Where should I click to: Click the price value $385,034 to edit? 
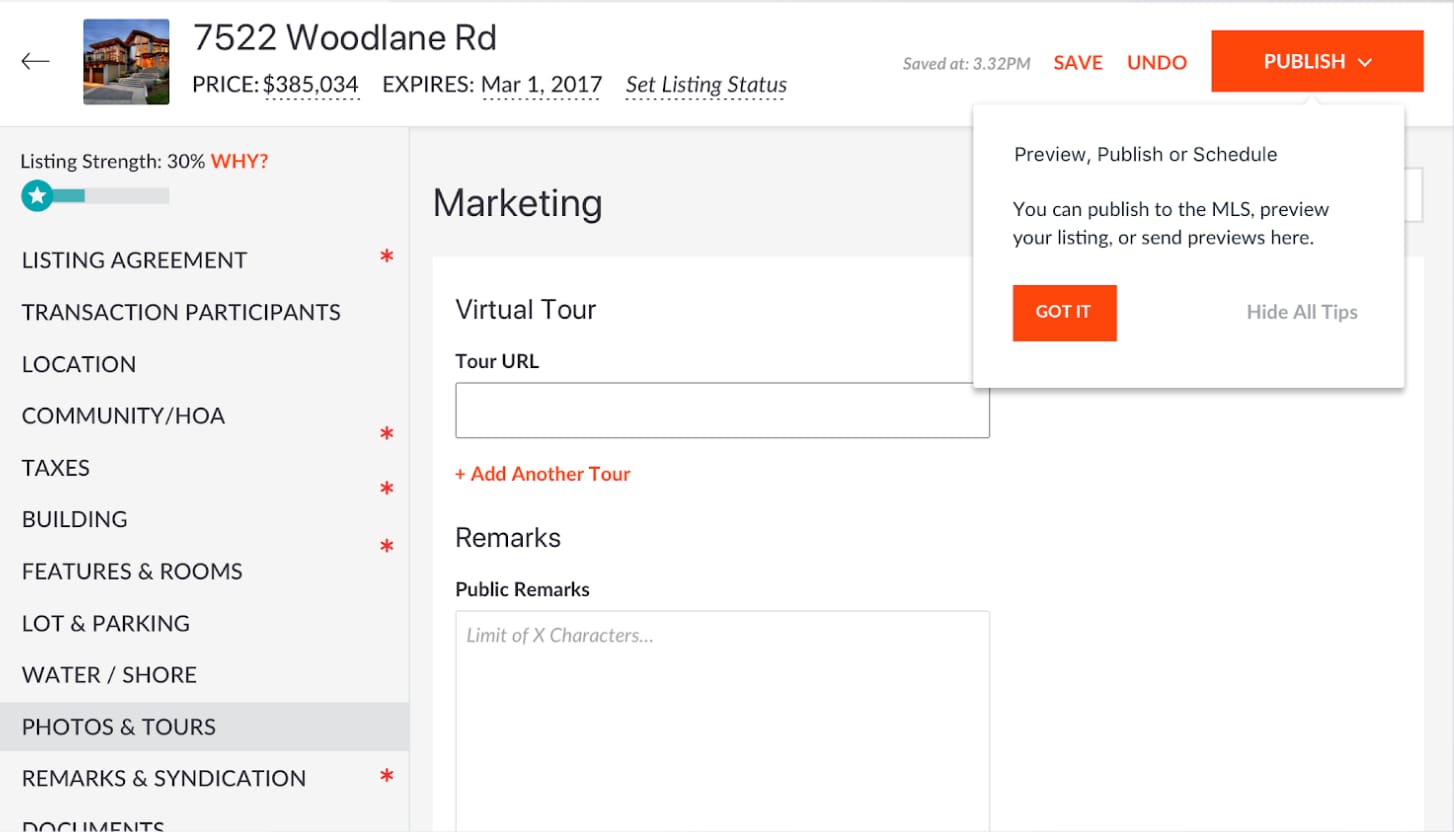tap(313, 85)
